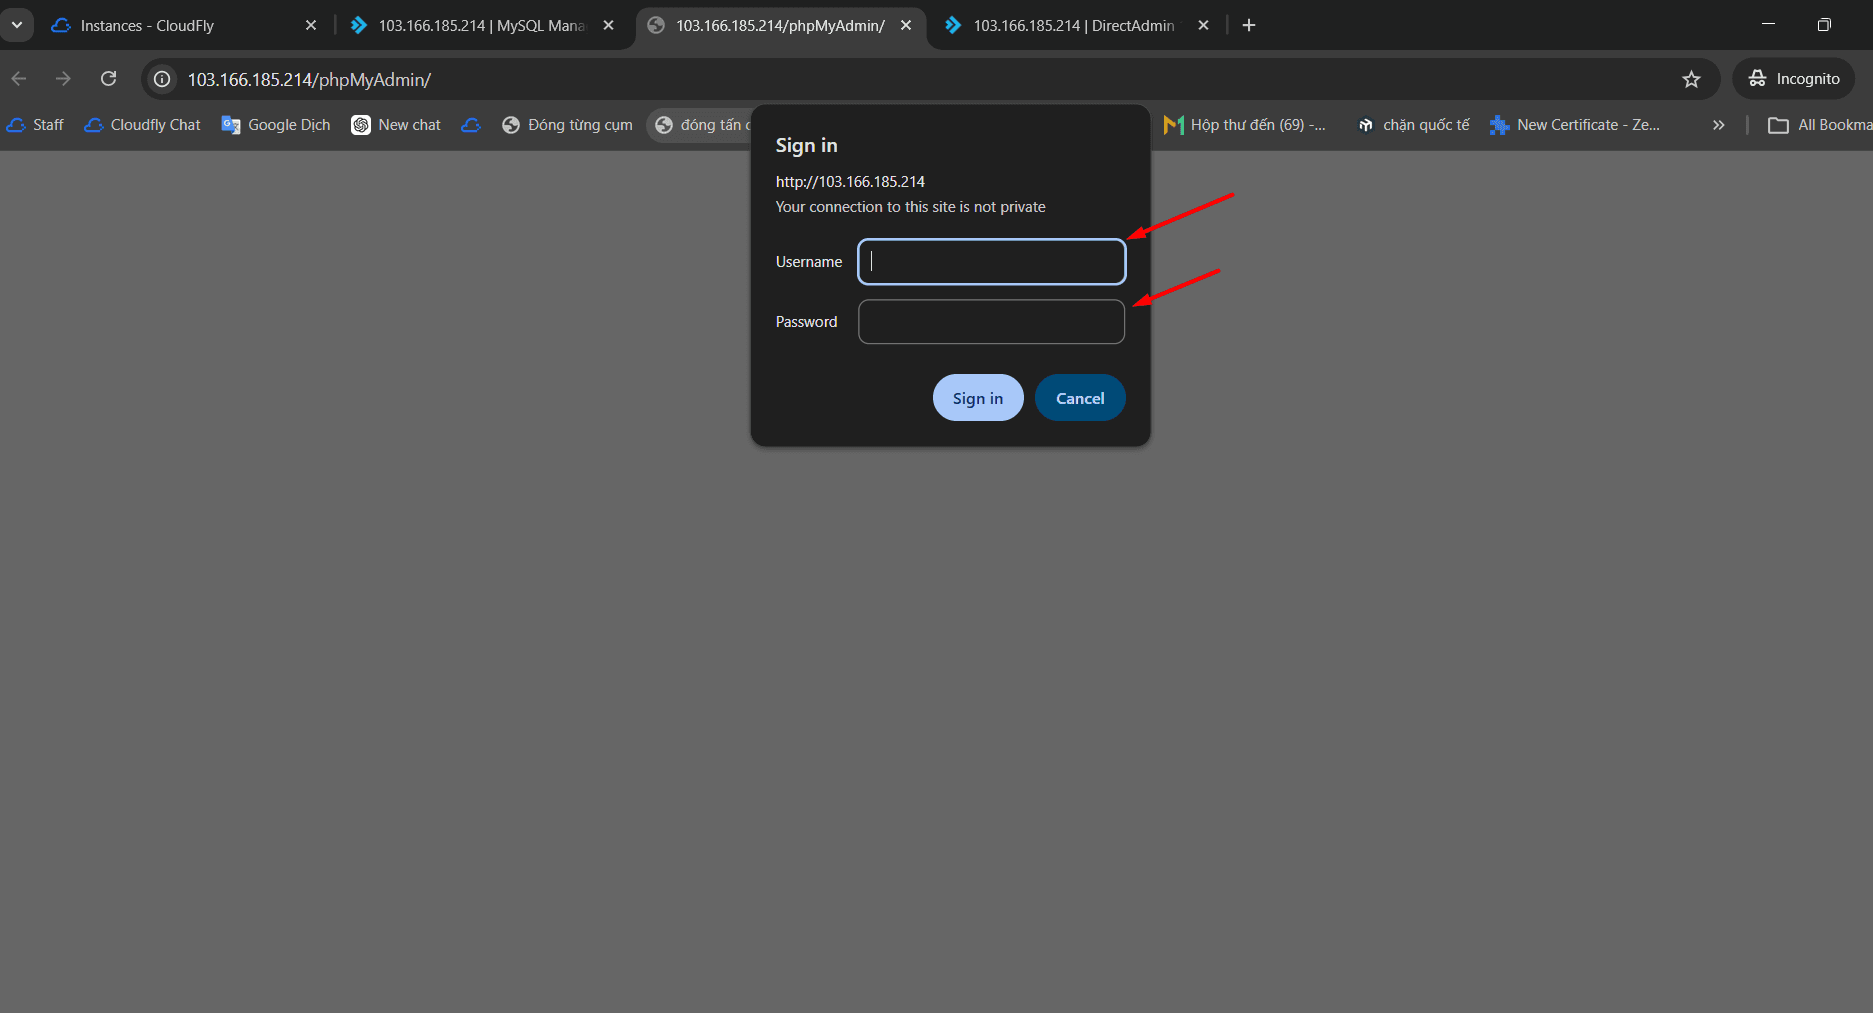
Task: Open the Incognito profile indicator
Action: pos(1794,79)
